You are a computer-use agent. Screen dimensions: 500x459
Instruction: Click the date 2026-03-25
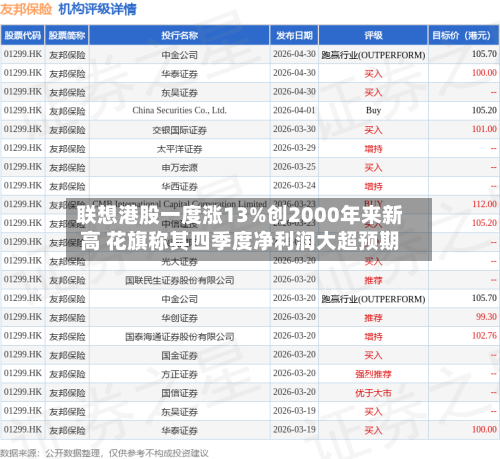pyautogui.click(x=294, y=167)
